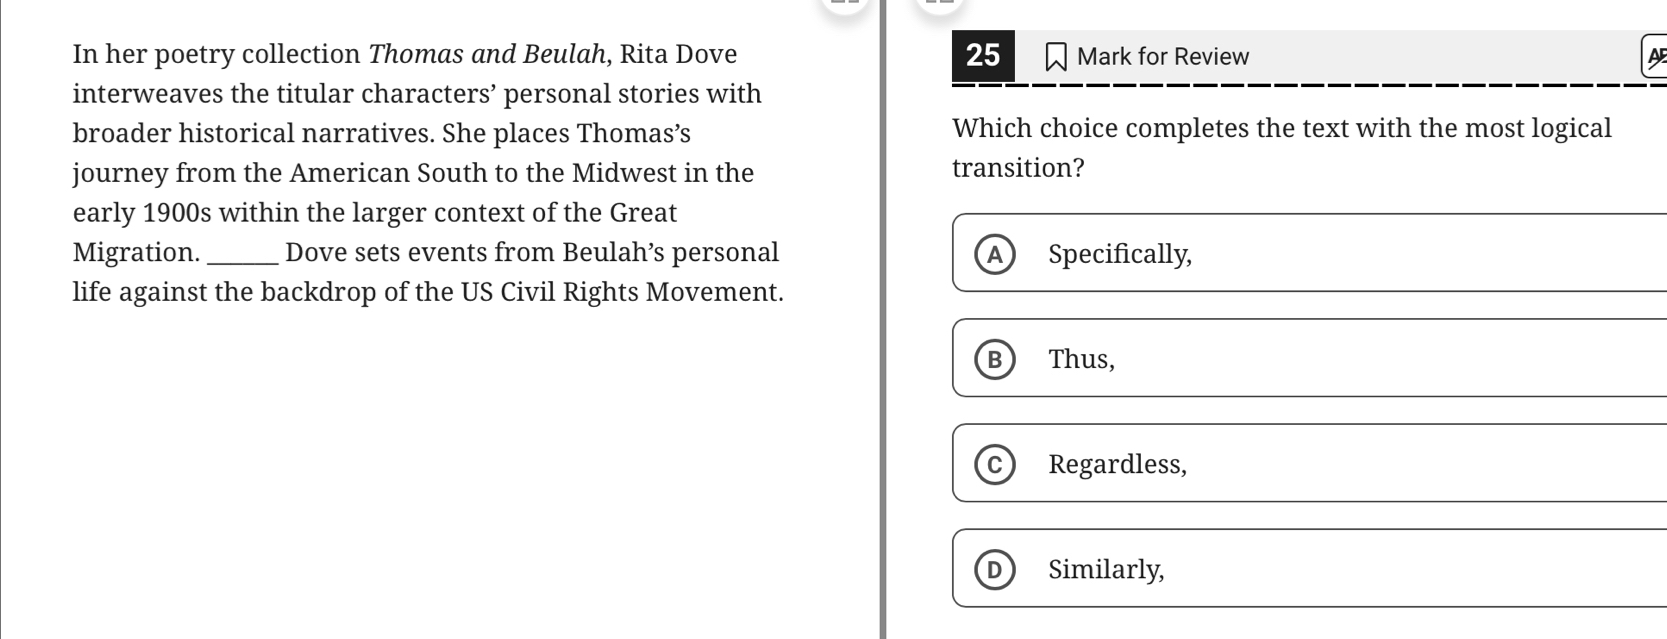Image resolution: width=1667 pixels, height=639 pixels.
Task: Expand the passage pane using top arrow button
Action: point(845,5)
